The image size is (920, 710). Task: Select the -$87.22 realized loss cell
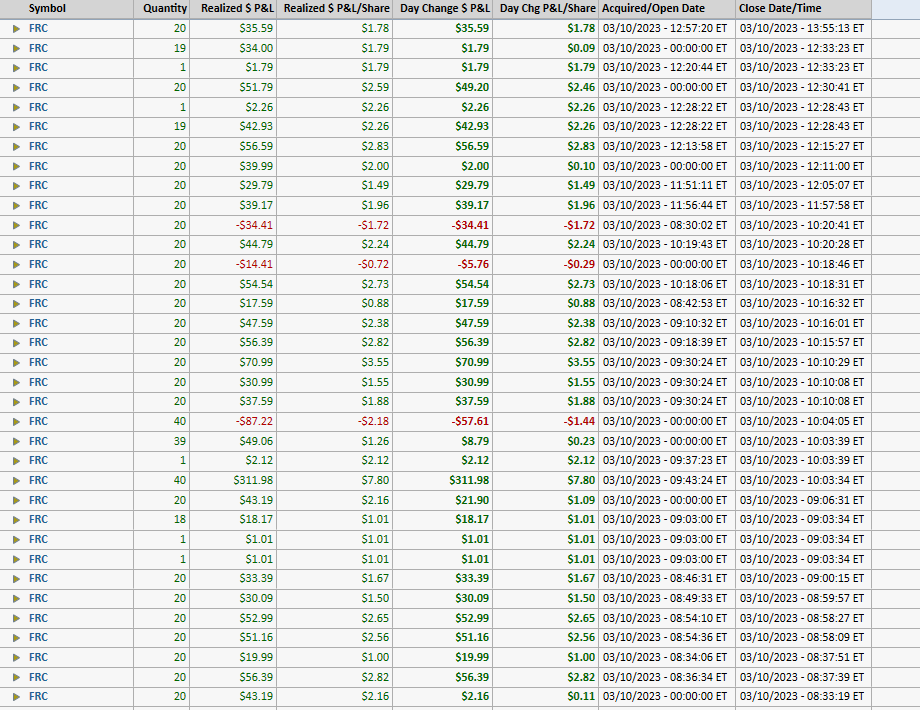click(233, 421)
